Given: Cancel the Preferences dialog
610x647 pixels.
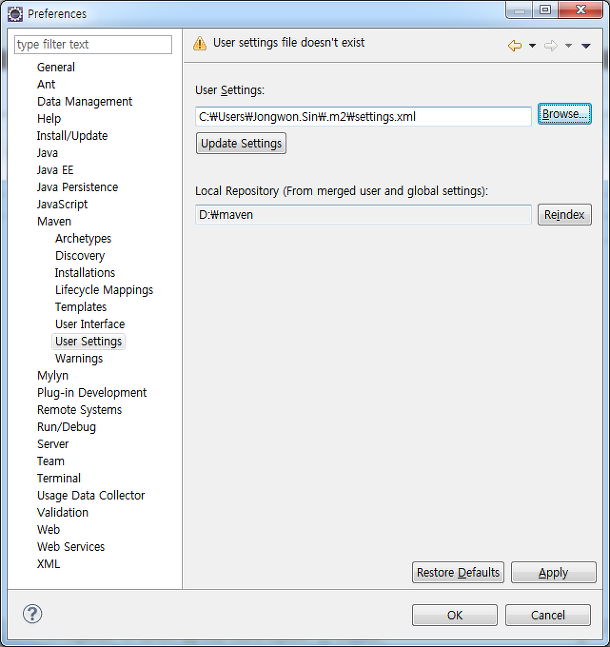Looking at the screenshot, I should 548,615.
